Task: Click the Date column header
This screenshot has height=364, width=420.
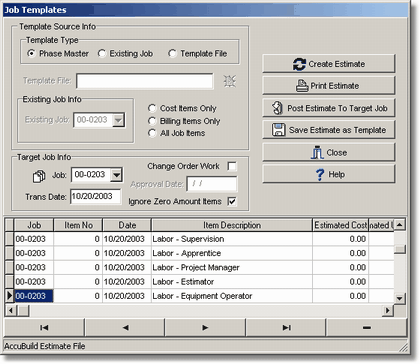Action: pos(127,225)
